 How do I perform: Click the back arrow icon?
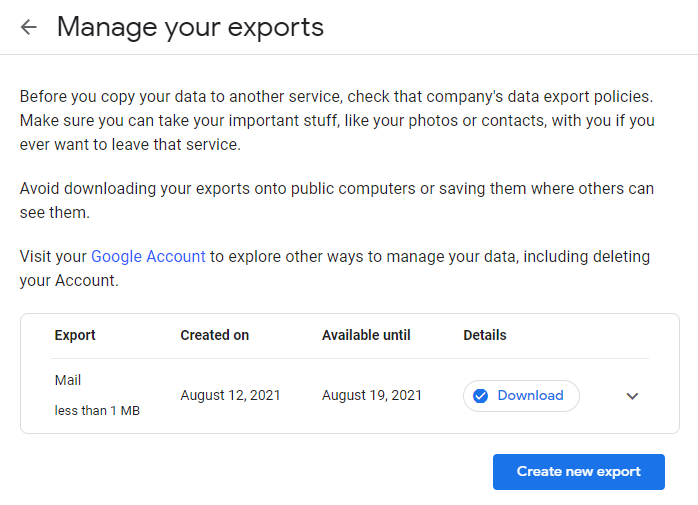(x=28, y=27)
